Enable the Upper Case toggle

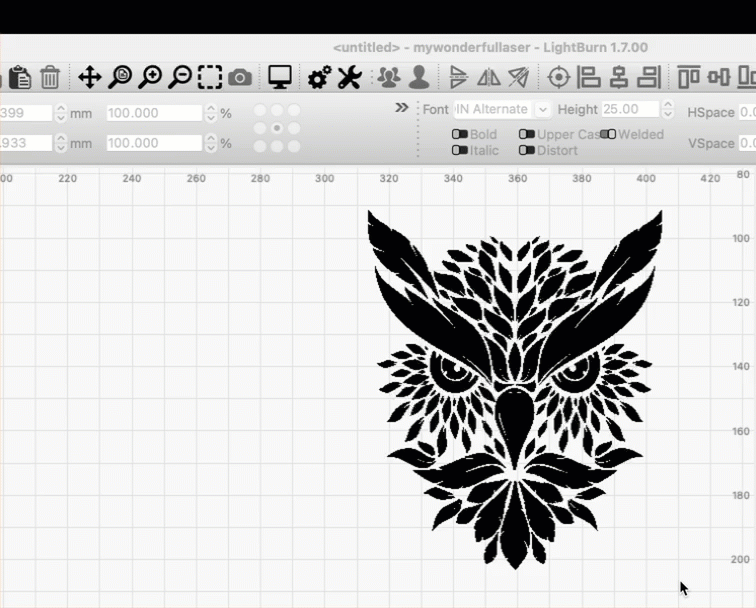526,134
